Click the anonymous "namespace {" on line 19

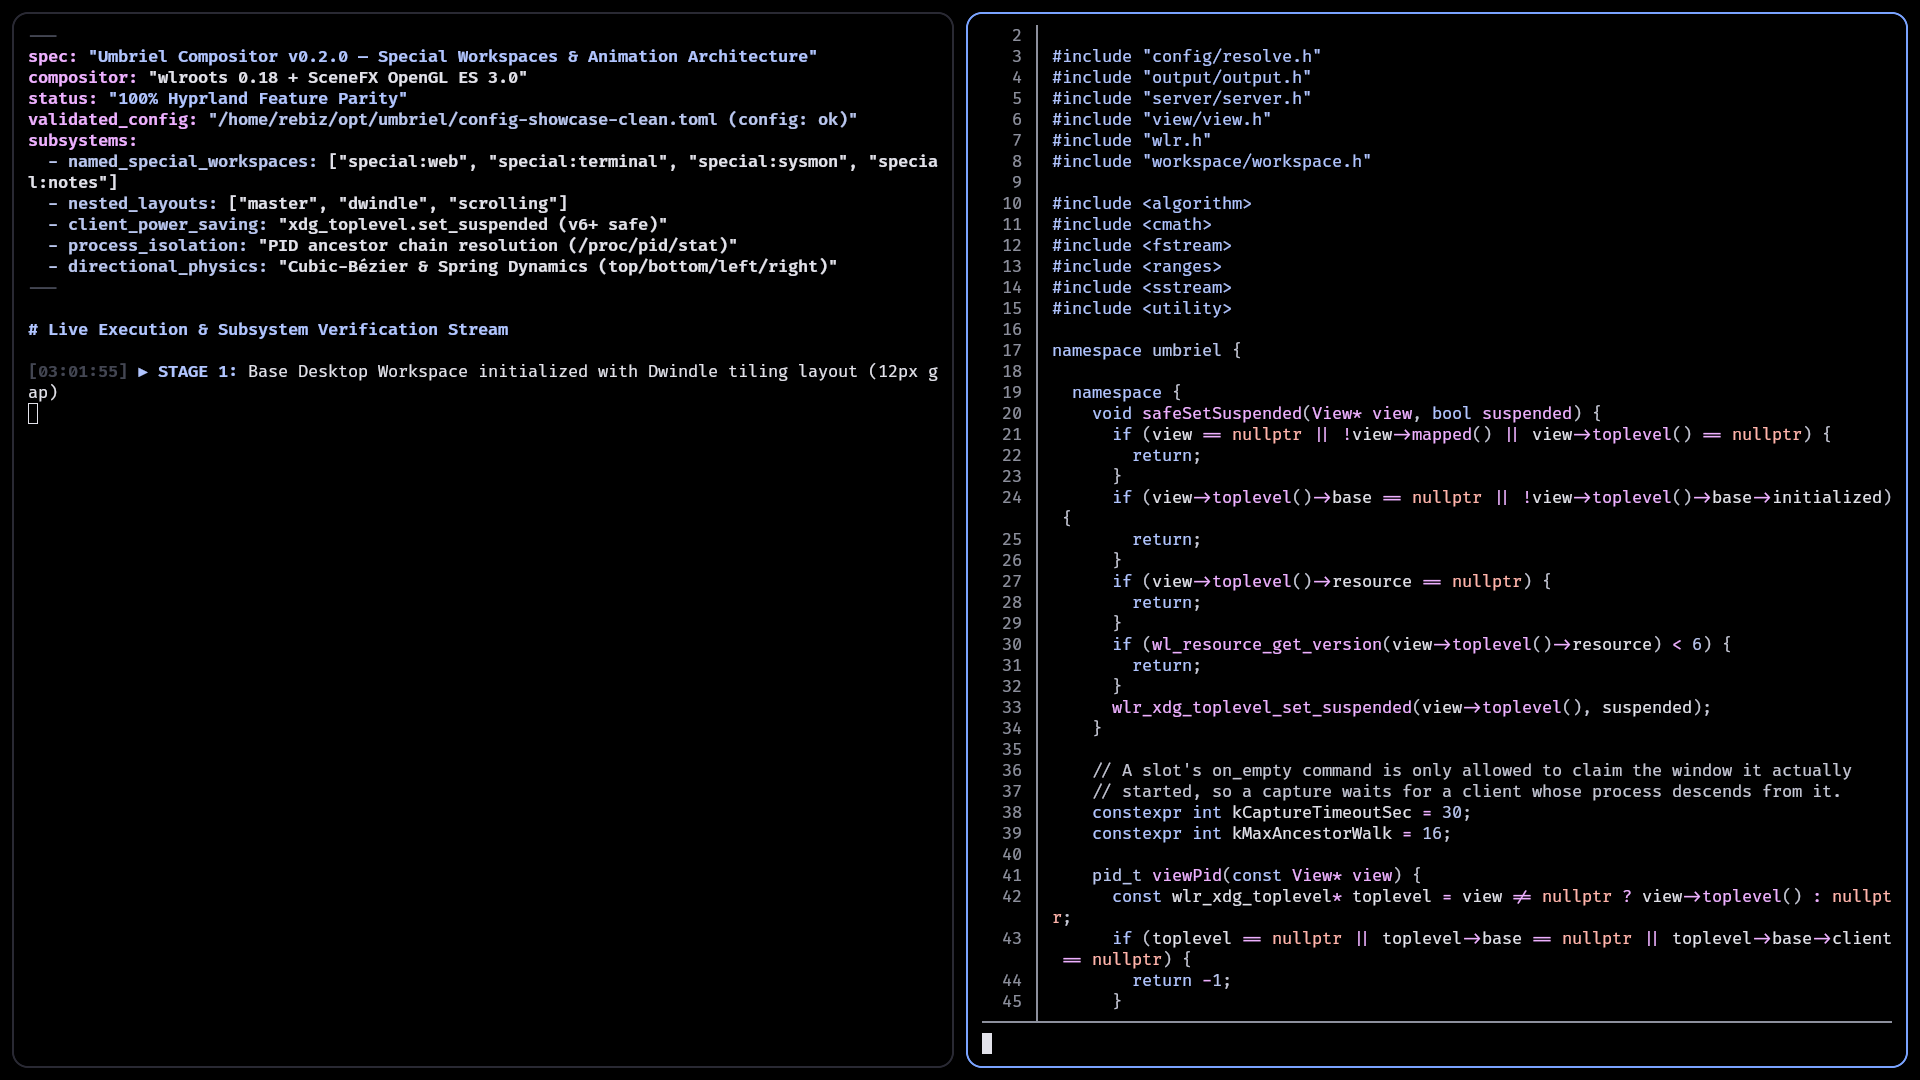[x=1126, y=393]
